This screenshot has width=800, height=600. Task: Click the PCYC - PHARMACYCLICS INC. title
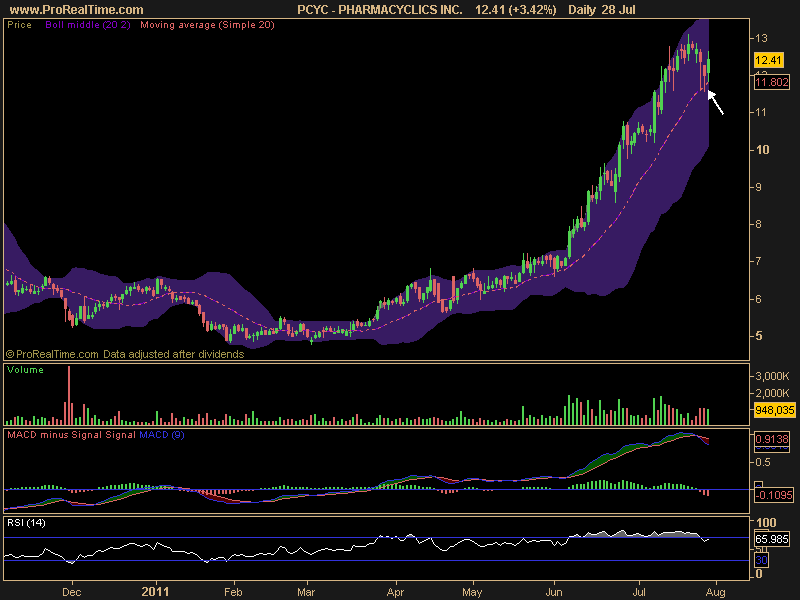[x=380, y=10]
